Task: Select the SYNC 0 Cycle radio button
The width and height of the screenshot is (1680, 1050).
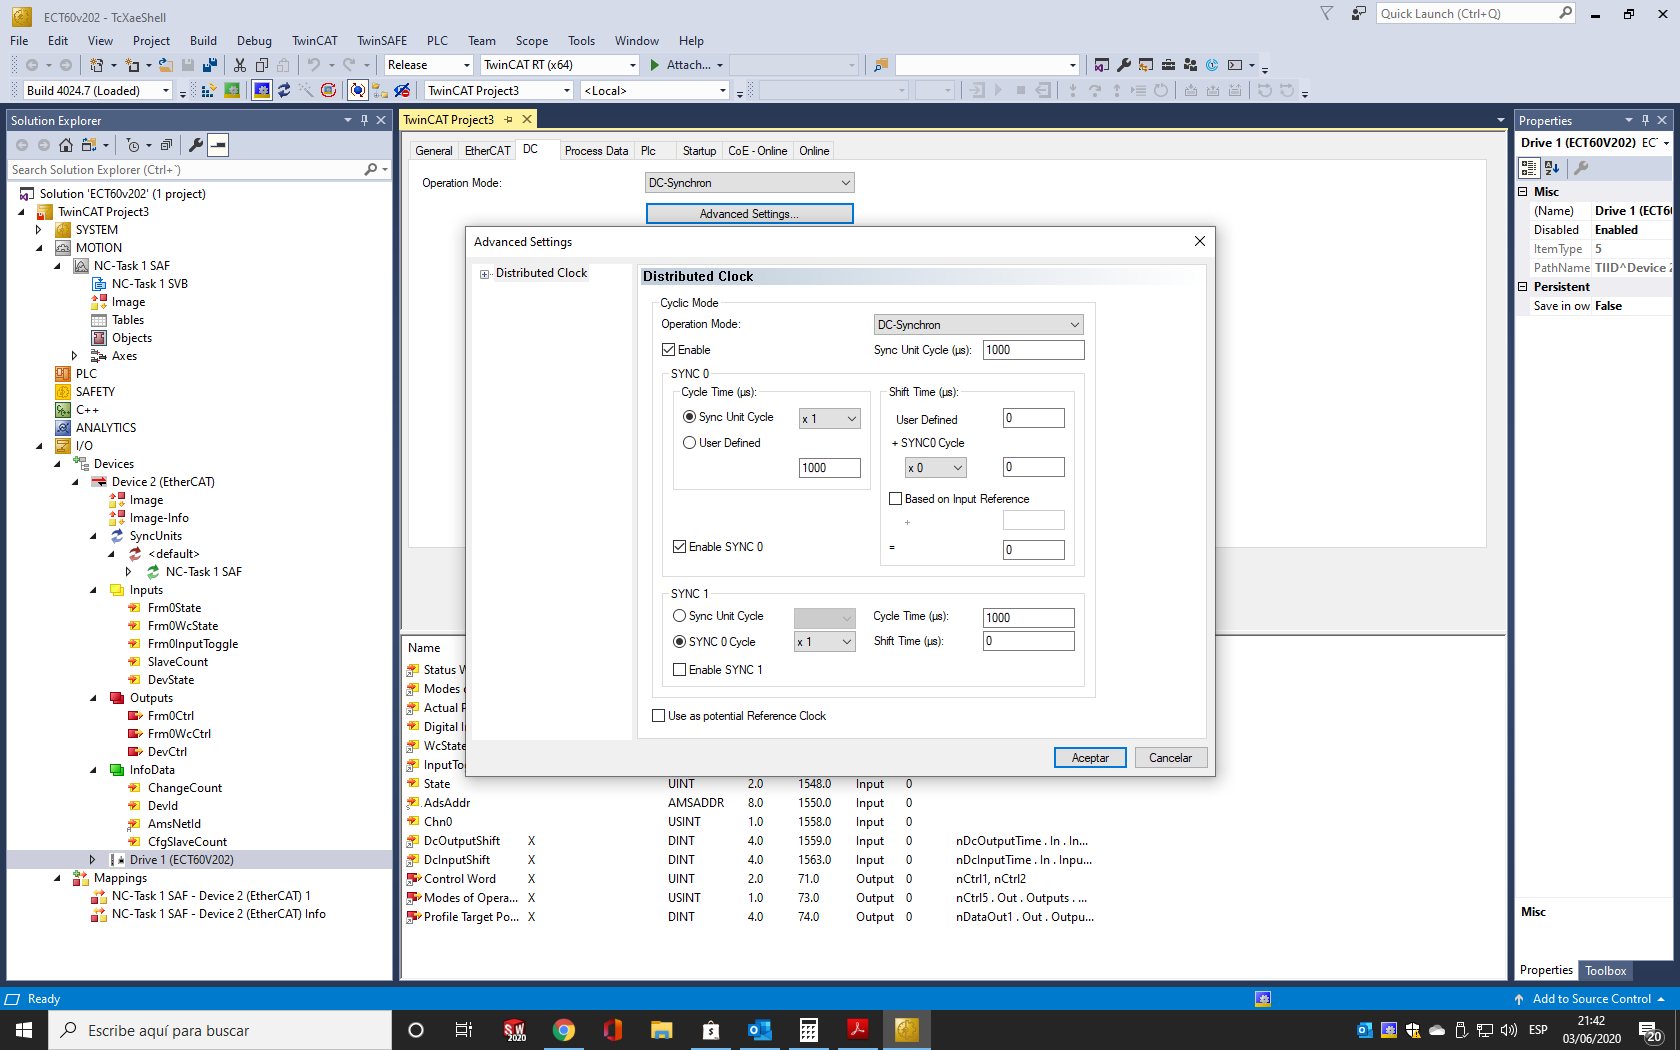Action: click(x=679, y=642)
